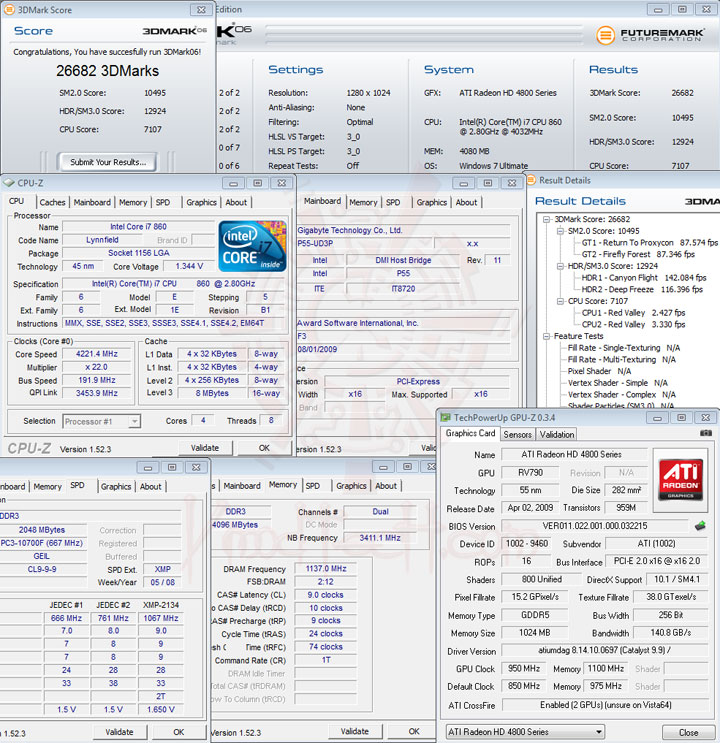This screenshot has width=720, height=743.
Task: Select GT1 - Return To Proxycon result
Action: pos(650,243)
